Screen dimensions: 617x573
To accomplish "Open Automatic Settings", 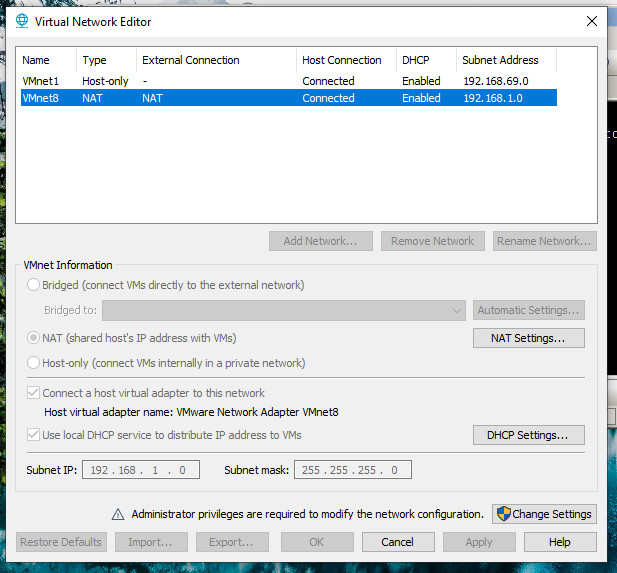I will 528,310.
